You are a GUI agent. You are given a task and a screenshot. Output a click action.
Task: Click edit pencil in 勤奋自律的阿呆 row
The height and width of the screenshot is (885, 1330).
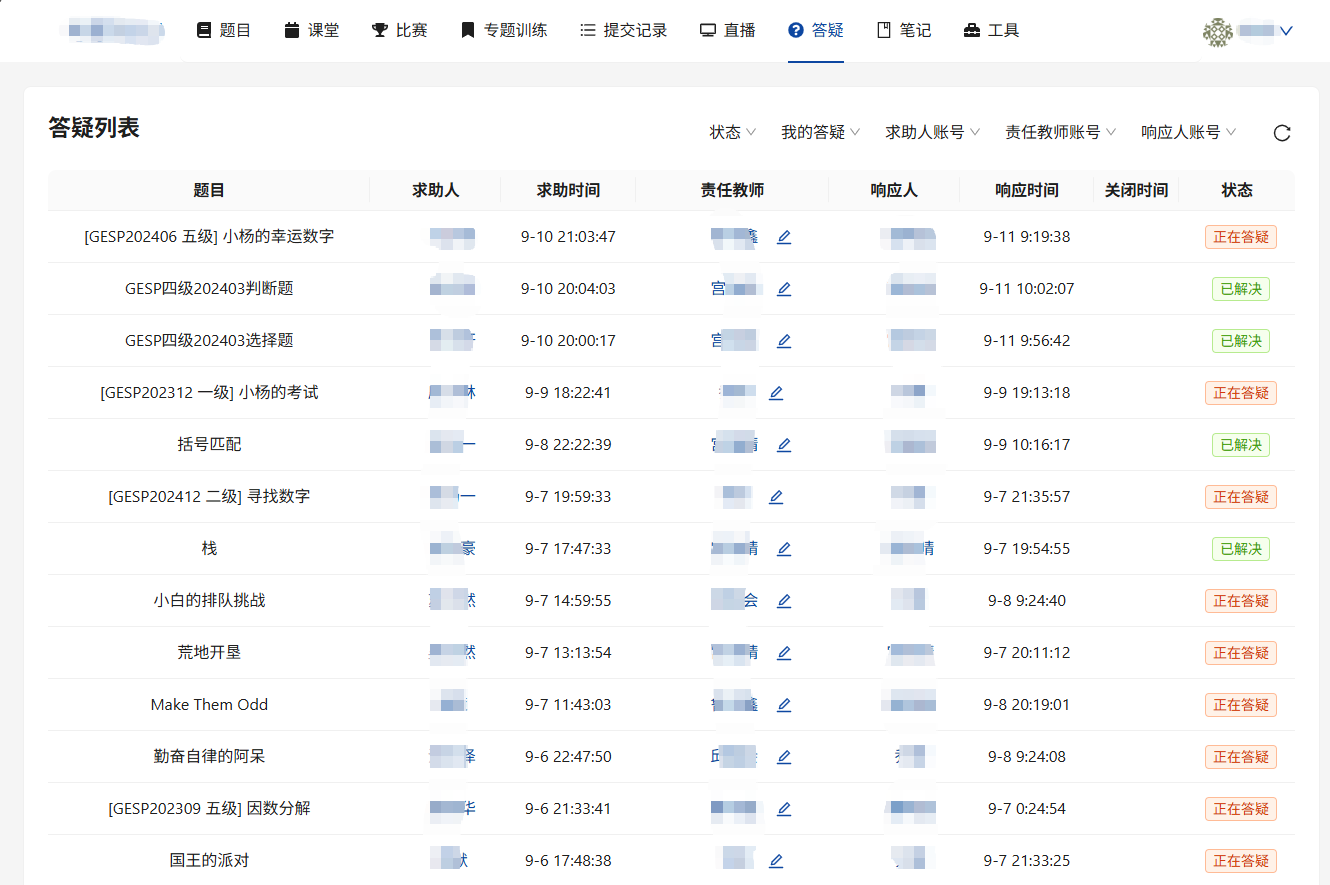(x=784, y=757)
